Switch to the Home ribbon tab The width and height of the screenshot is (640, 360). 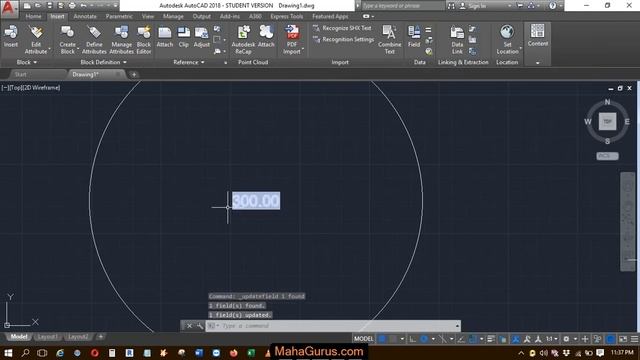[33, 16]
